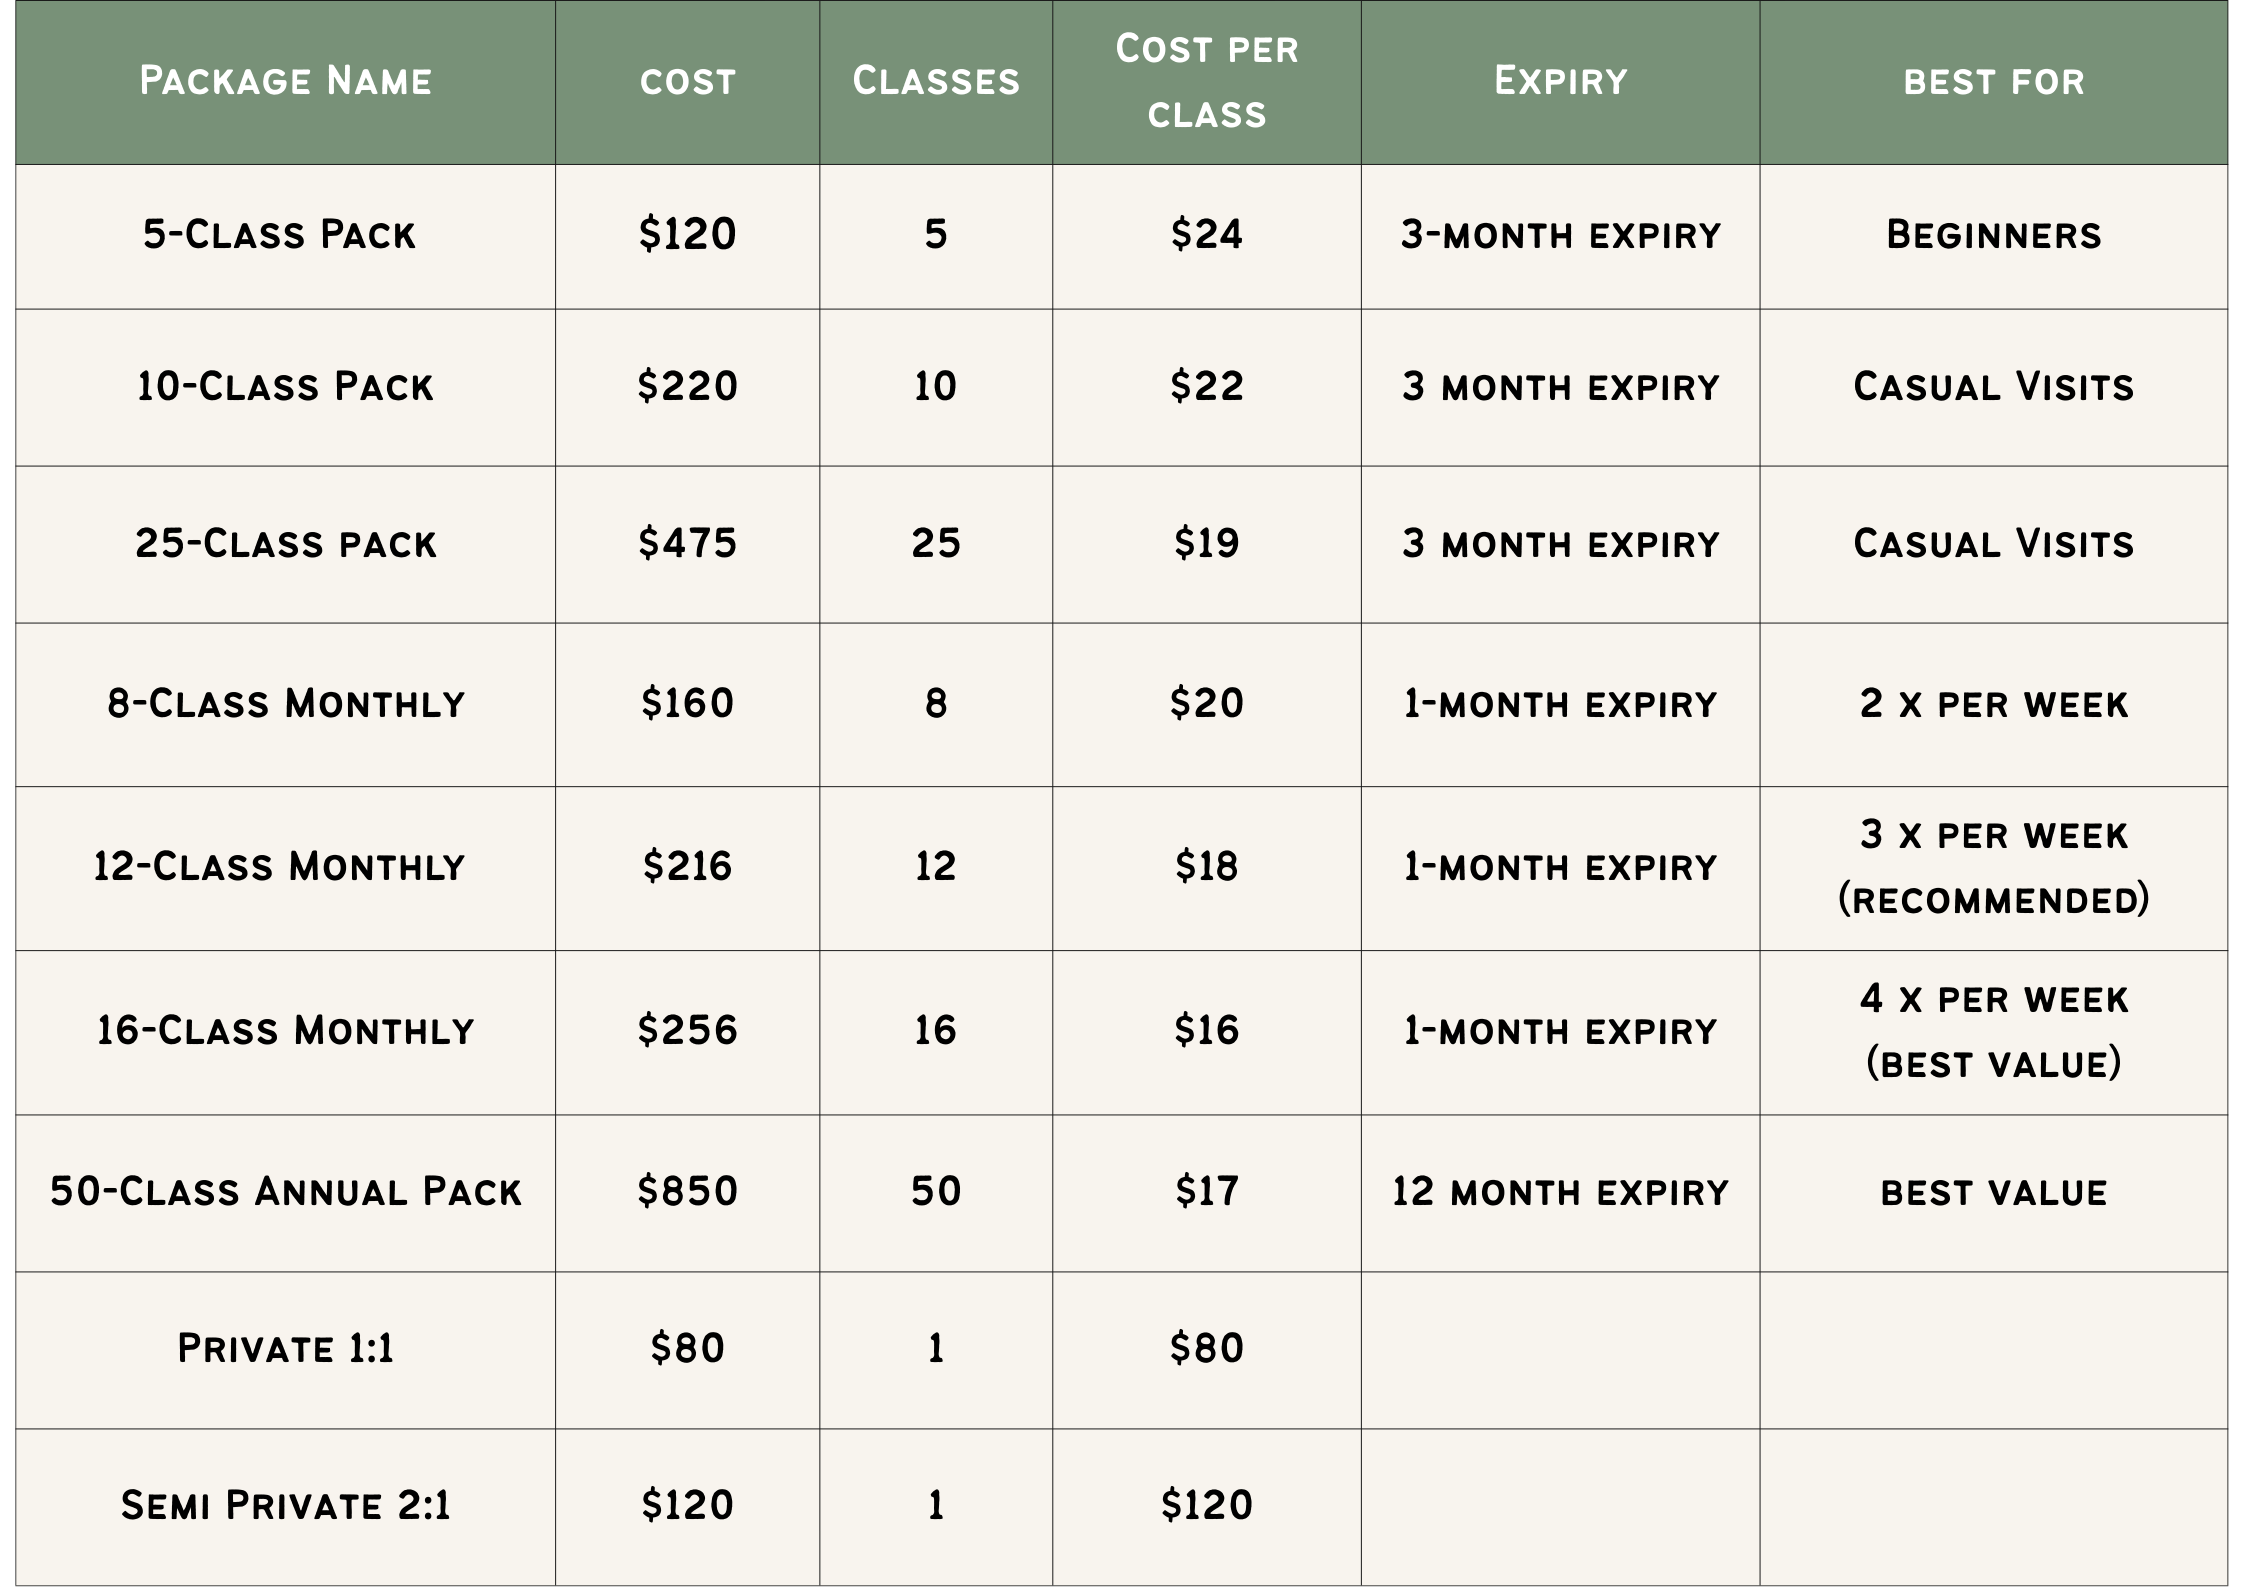Viewport: 2245px width, 1587px height.
Task: Click the Beginners best-for cell
Action: [1993, 235]
